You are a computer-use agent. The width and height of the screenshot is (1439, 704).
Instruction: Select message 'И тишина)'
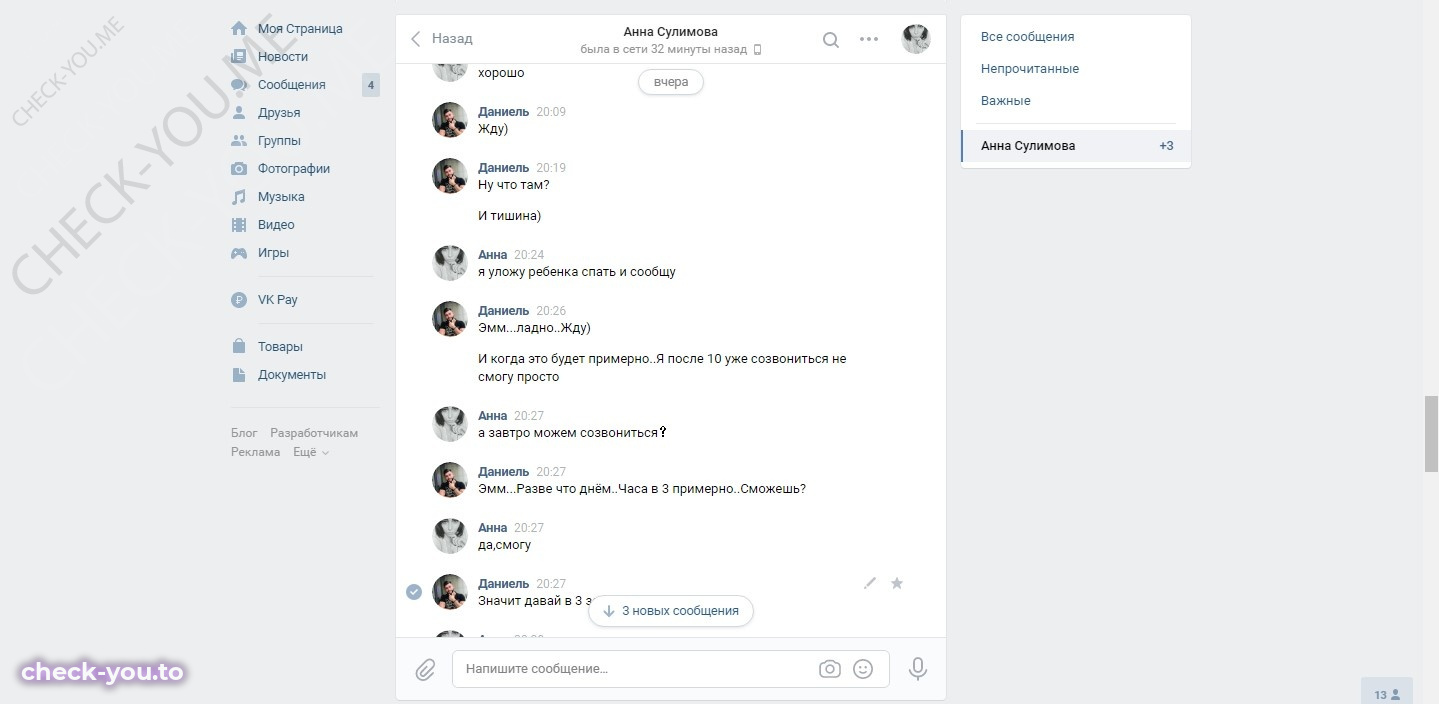coord(509,216)
